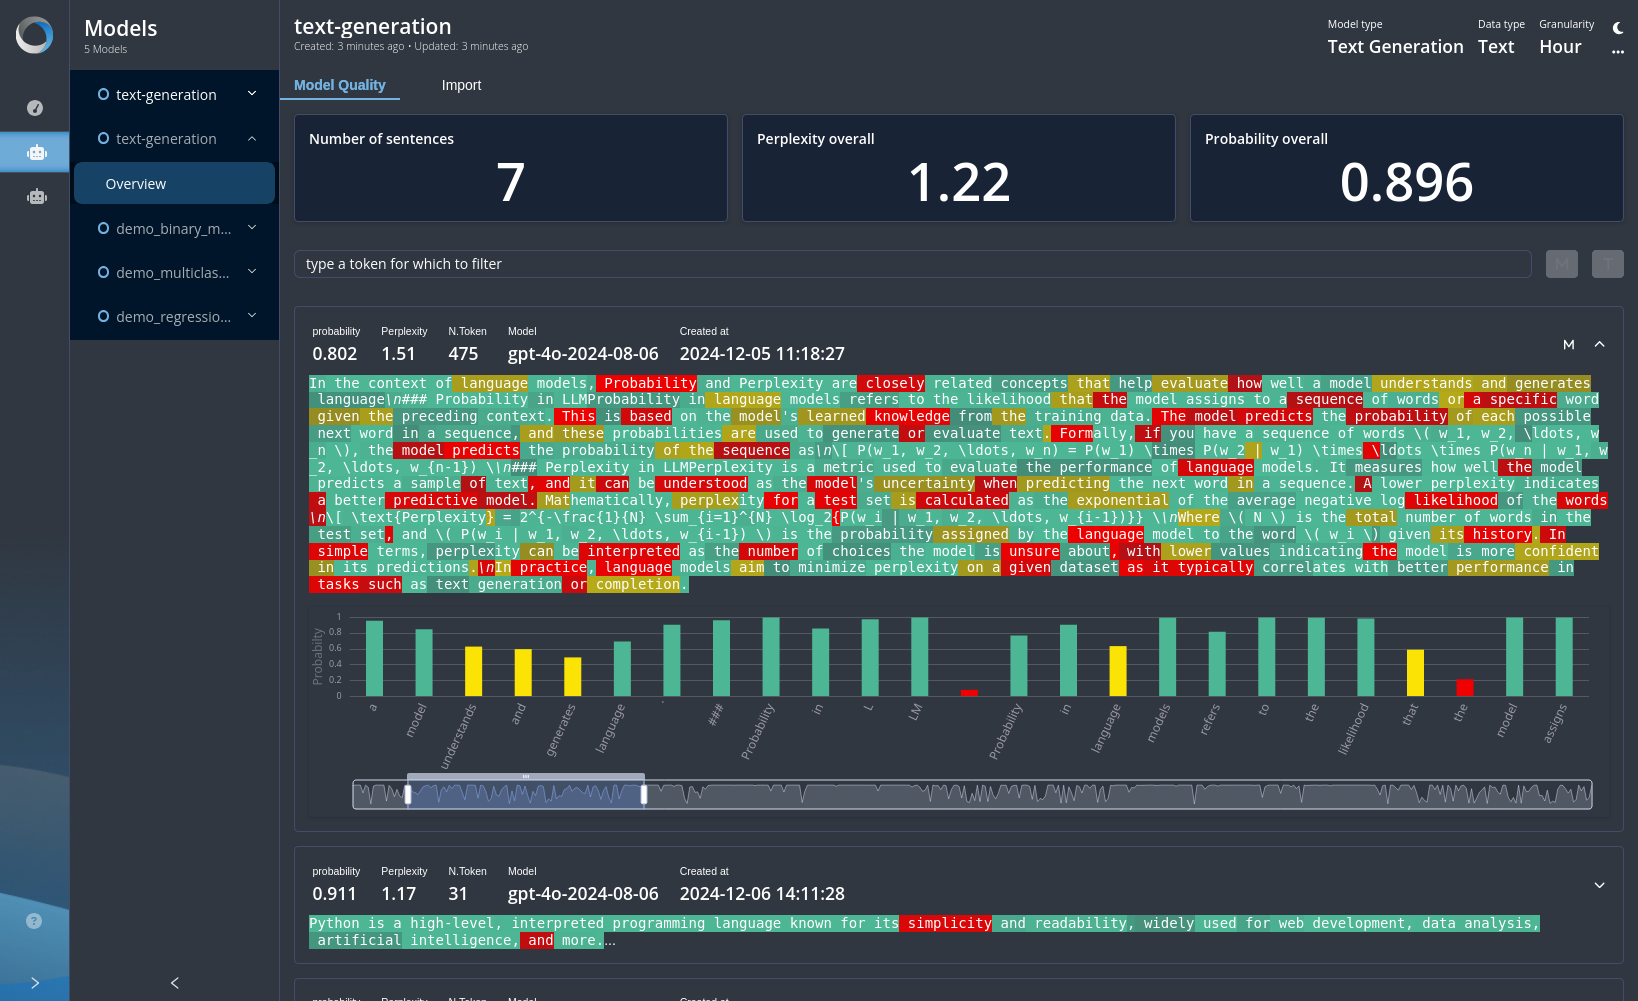This screenshot has height=1001, width=1638.
Task: Click the top bar of selected range window
Action: (x=526, y=776)
